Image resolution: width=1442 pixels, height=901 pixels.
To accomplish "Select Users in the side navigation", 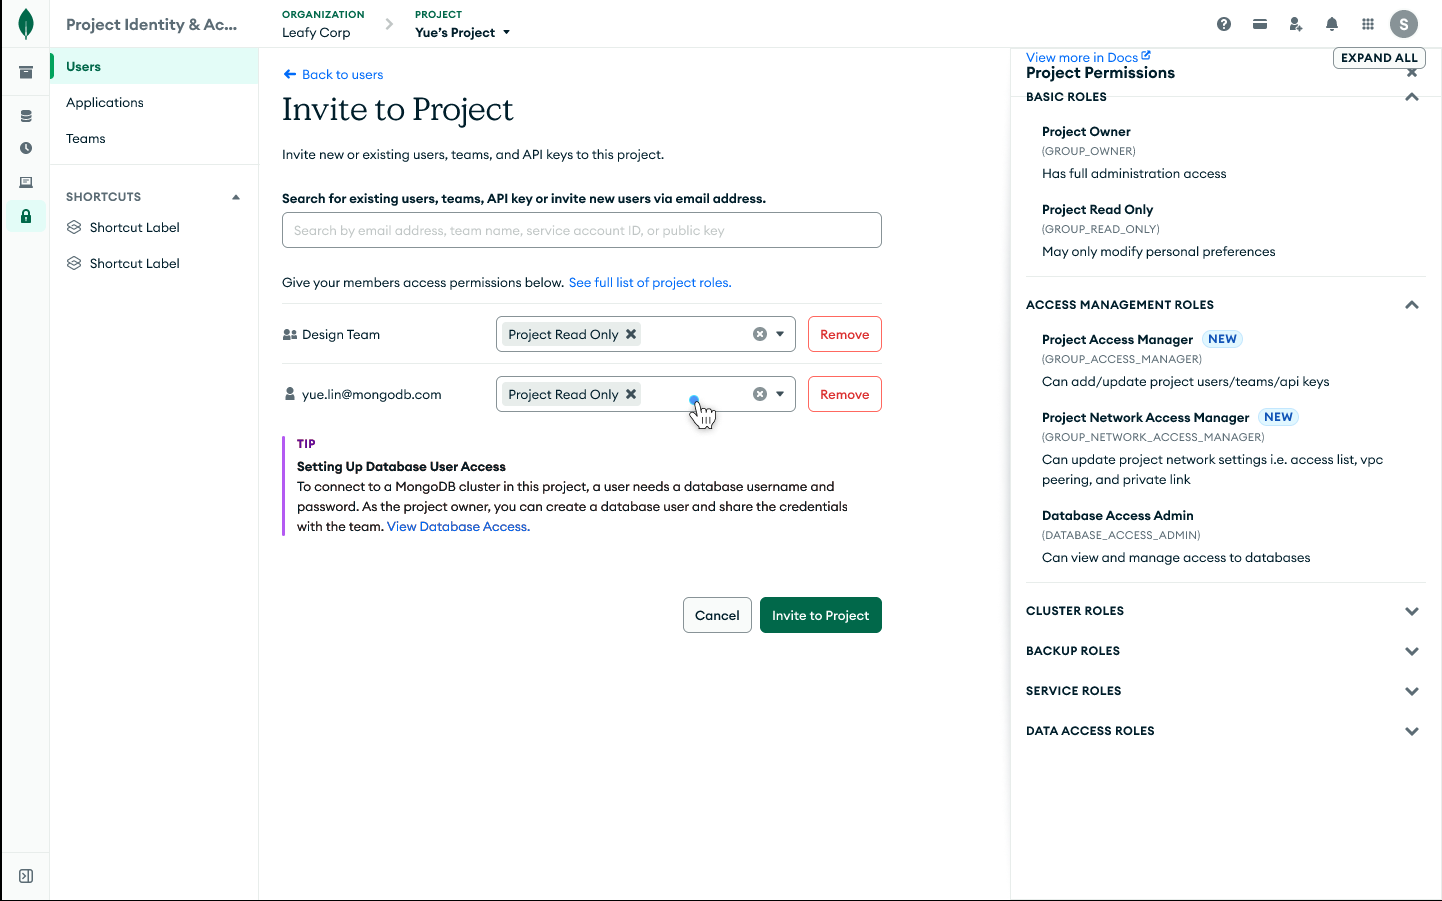I will click(x=154, y=66).
